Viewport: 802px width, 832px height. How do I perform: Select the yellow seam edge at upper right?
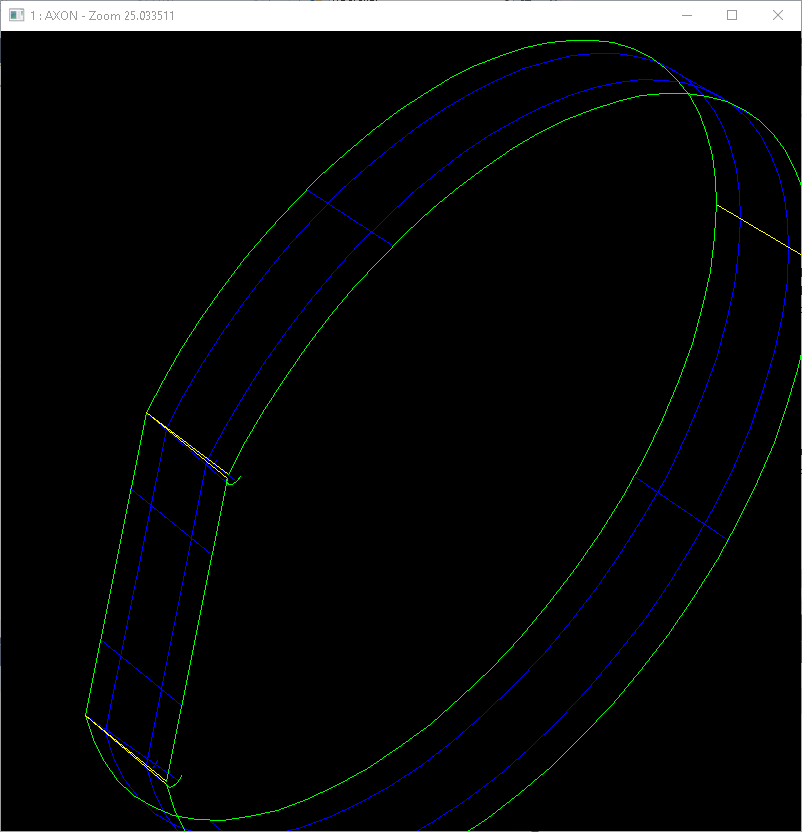(x=760, y=230)
